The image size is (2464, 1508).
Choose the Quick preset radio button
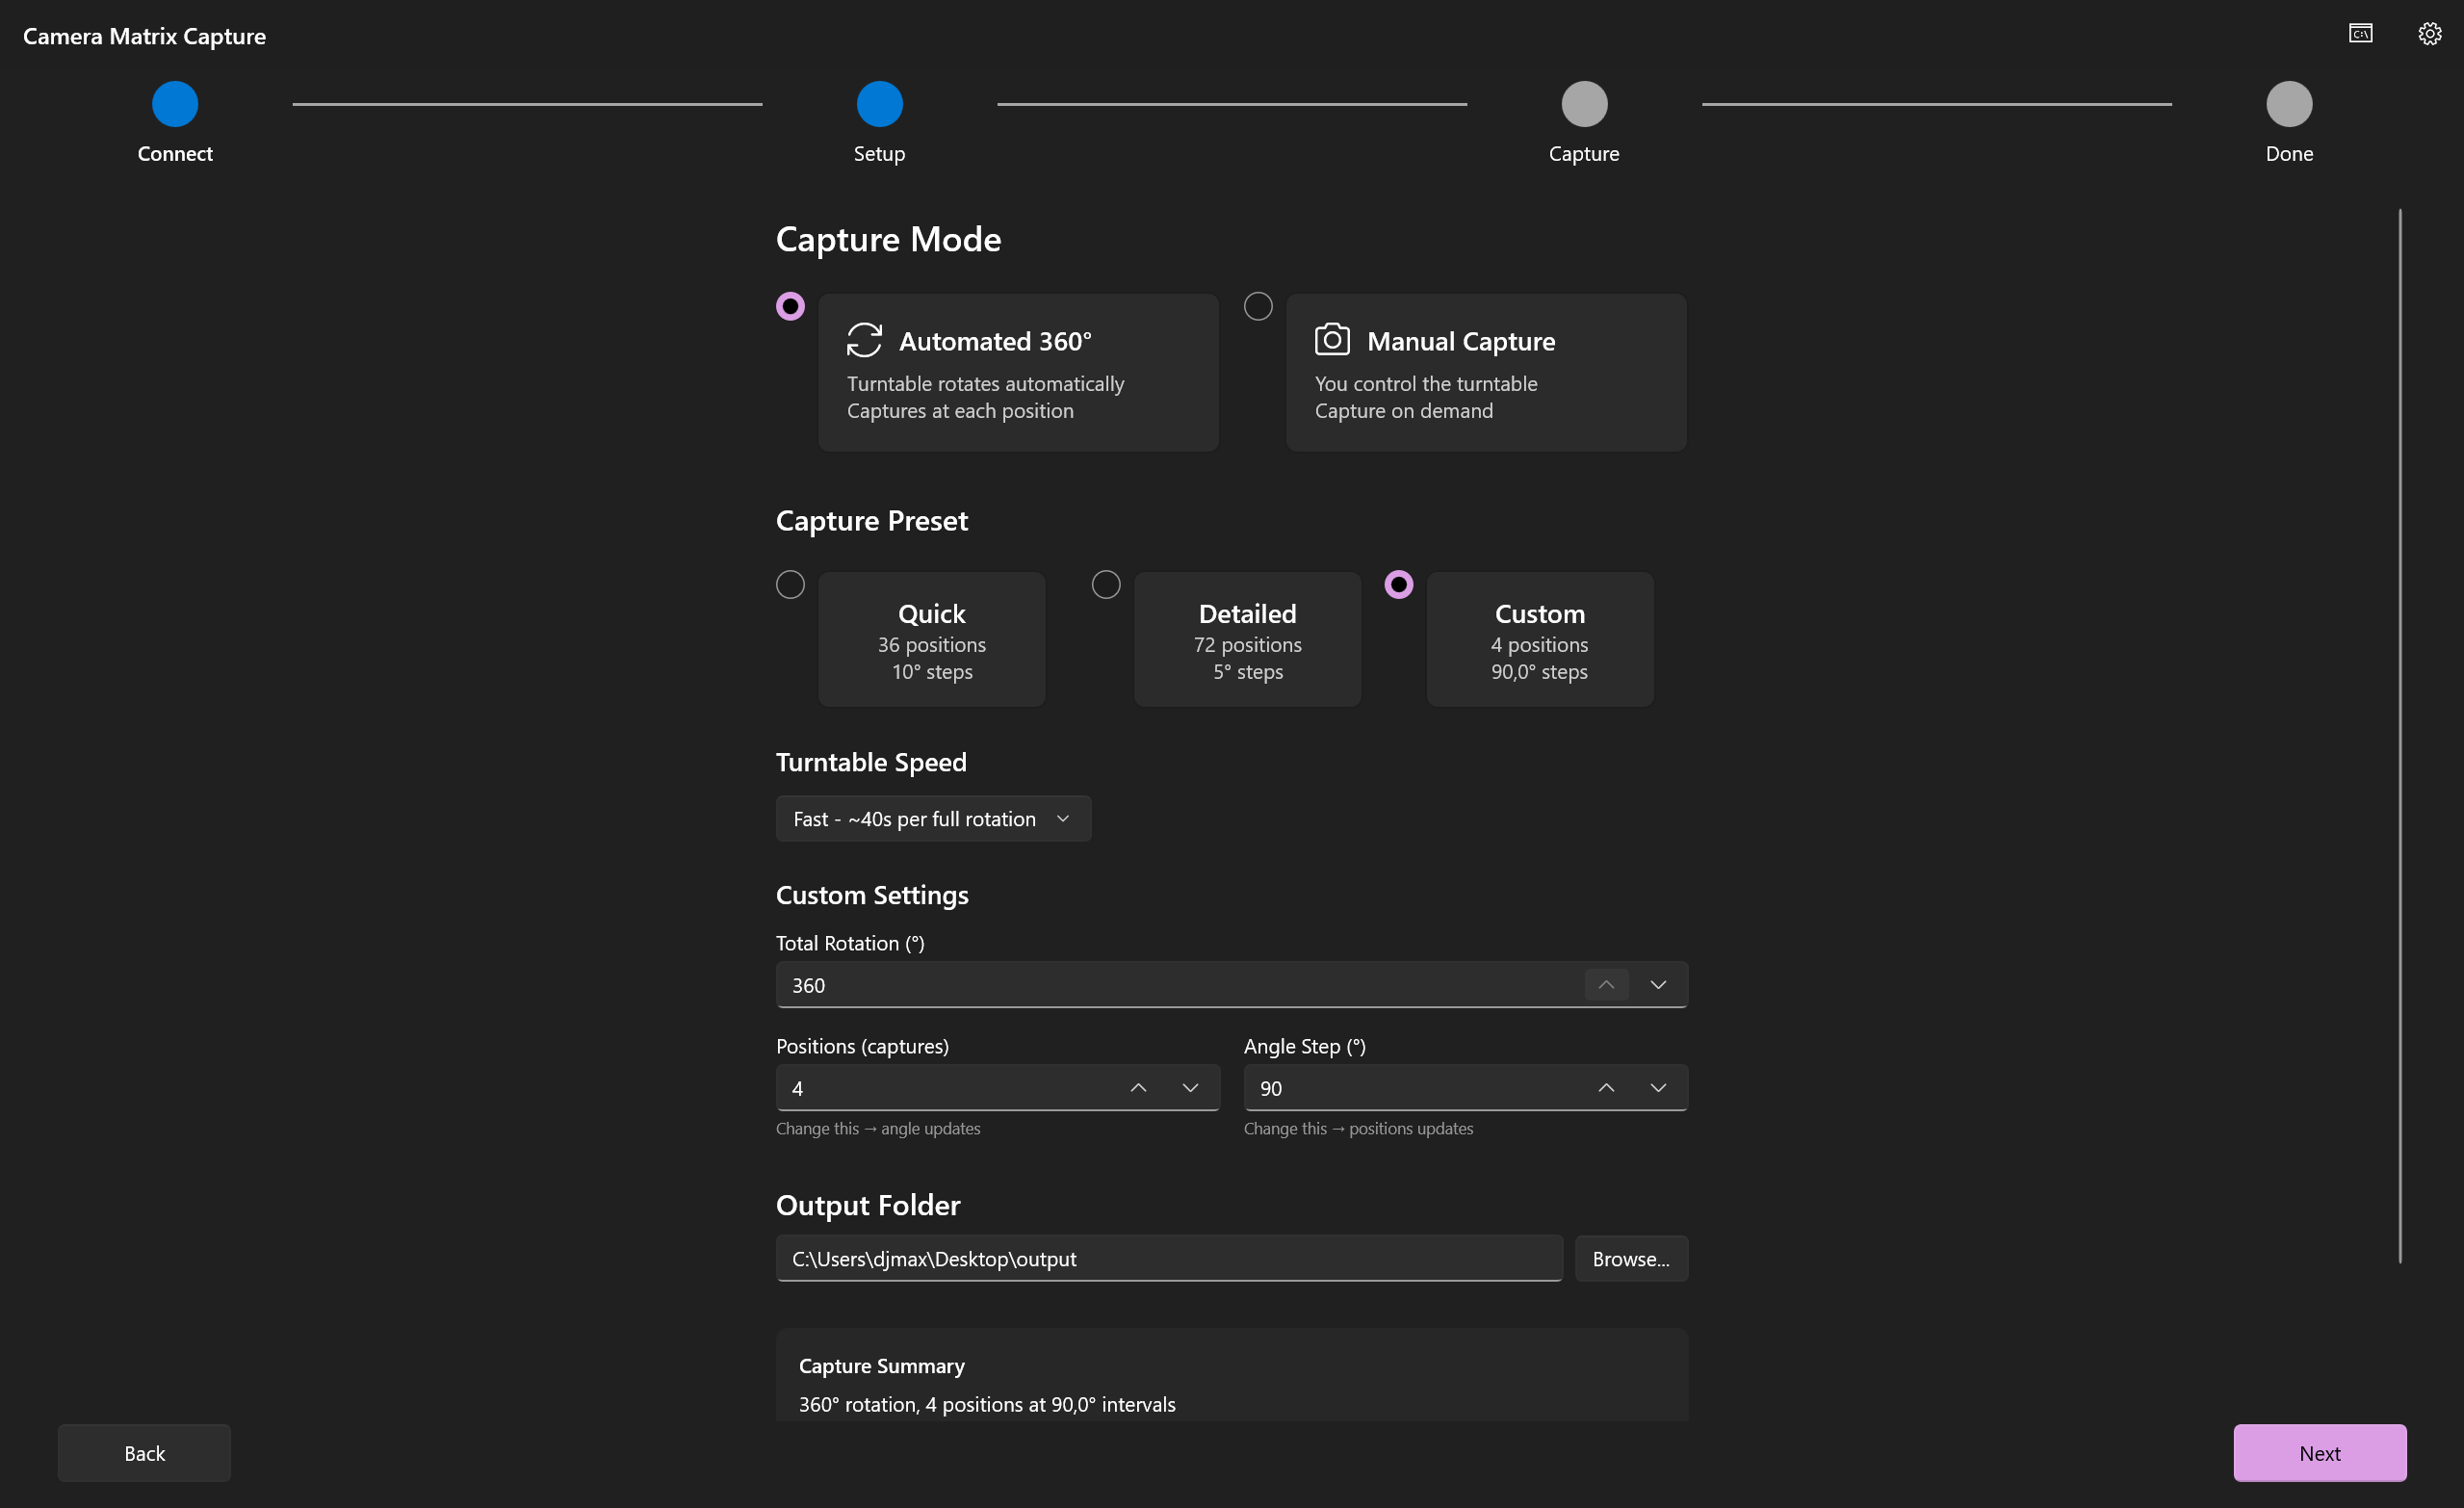(x=790, y=584)
